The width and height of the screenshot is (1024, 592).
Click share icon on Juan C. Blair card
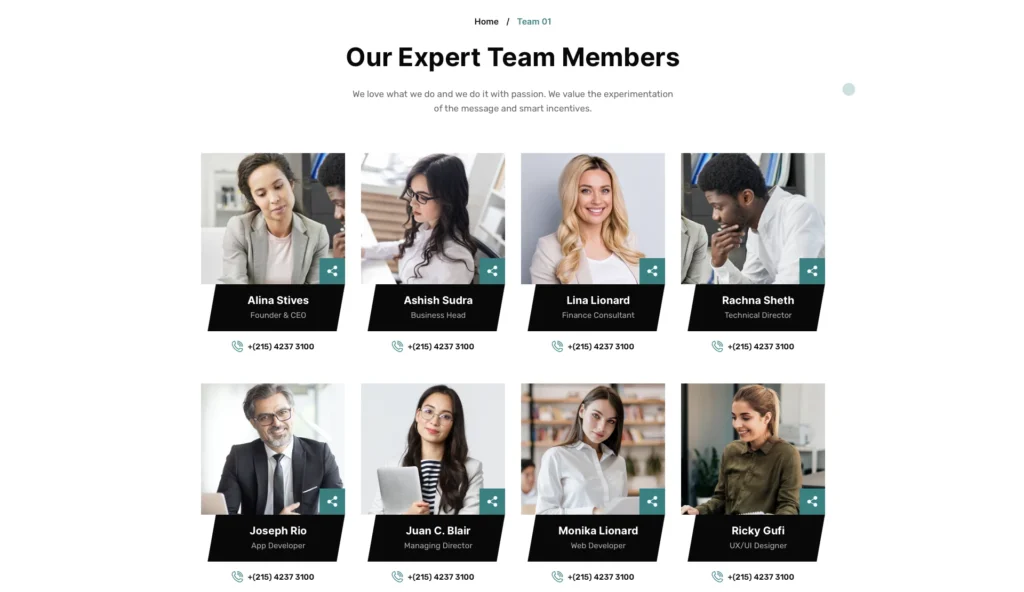point(492,501)
